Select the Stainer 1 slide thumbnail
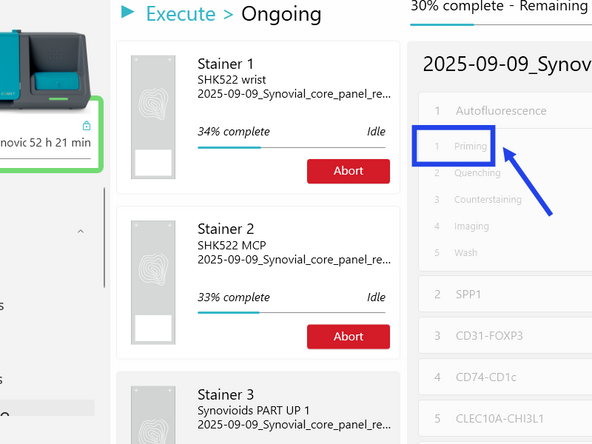The width and height of the screenshot is (592, 444). pos(153,117)
